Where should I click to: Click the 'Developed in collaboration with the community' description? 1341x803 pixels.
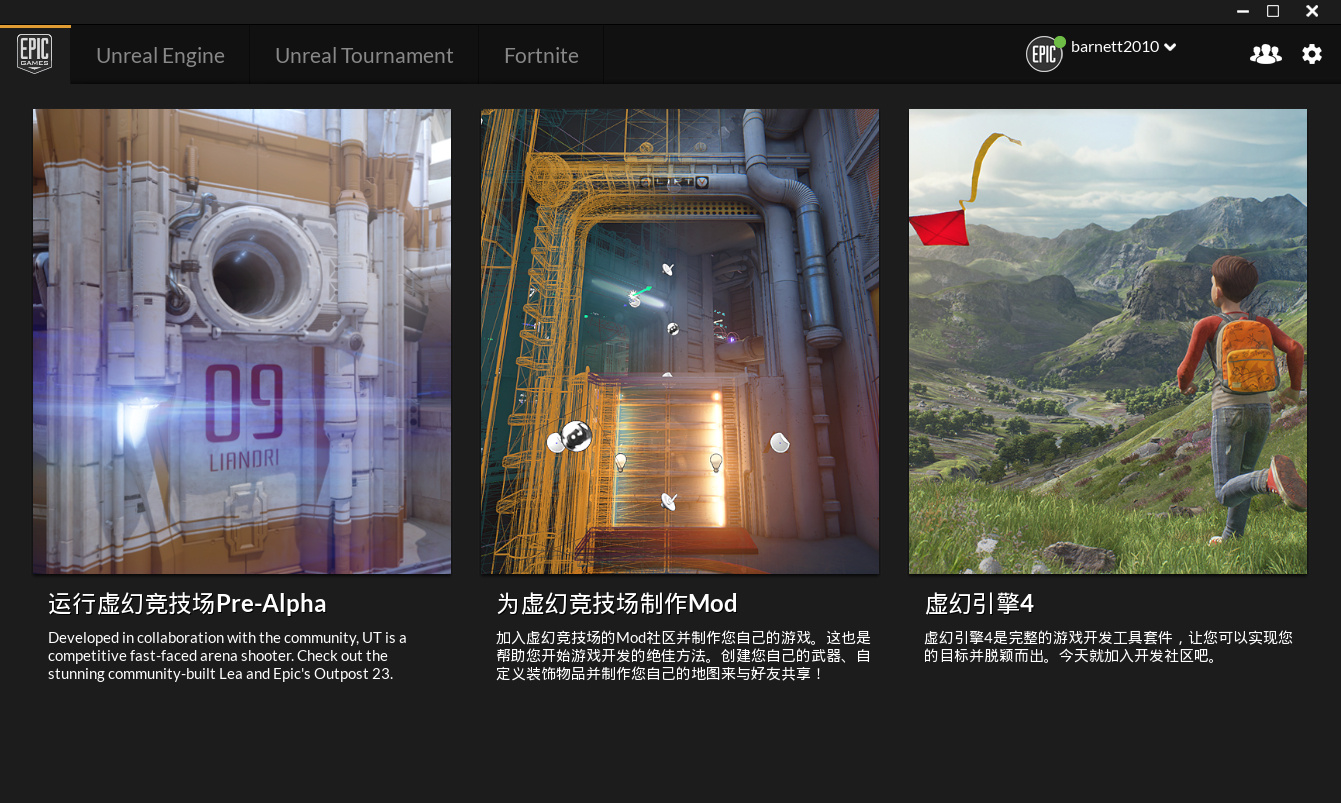click(228, 655)
